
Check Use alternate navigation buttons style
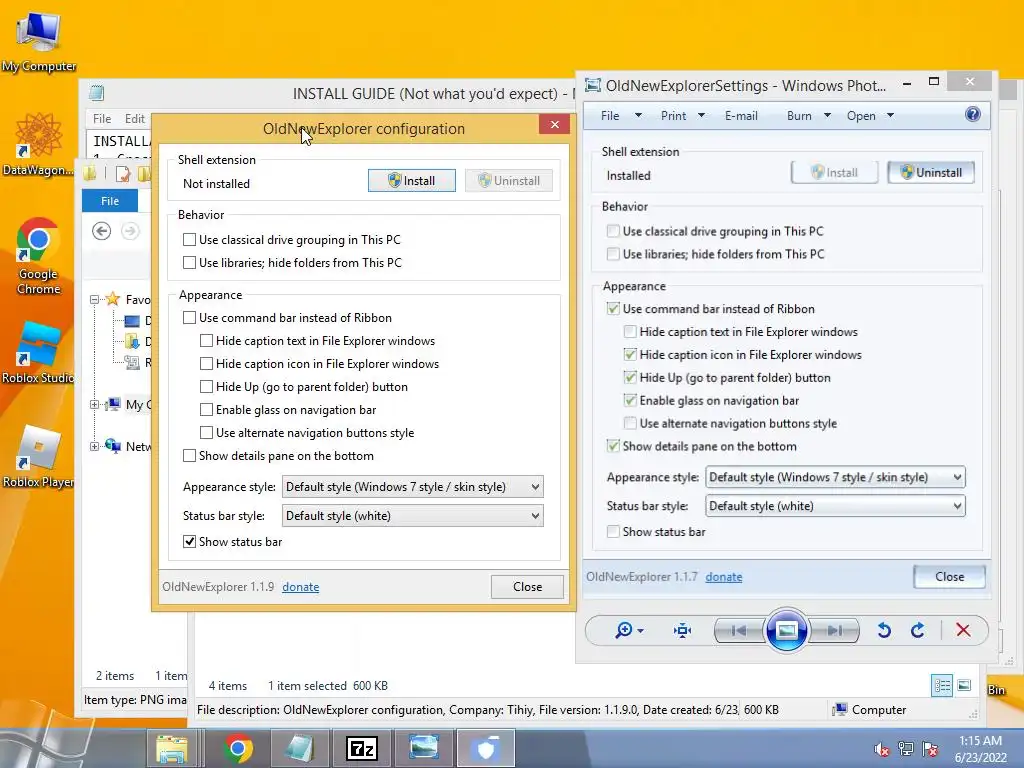click(206, 433)
